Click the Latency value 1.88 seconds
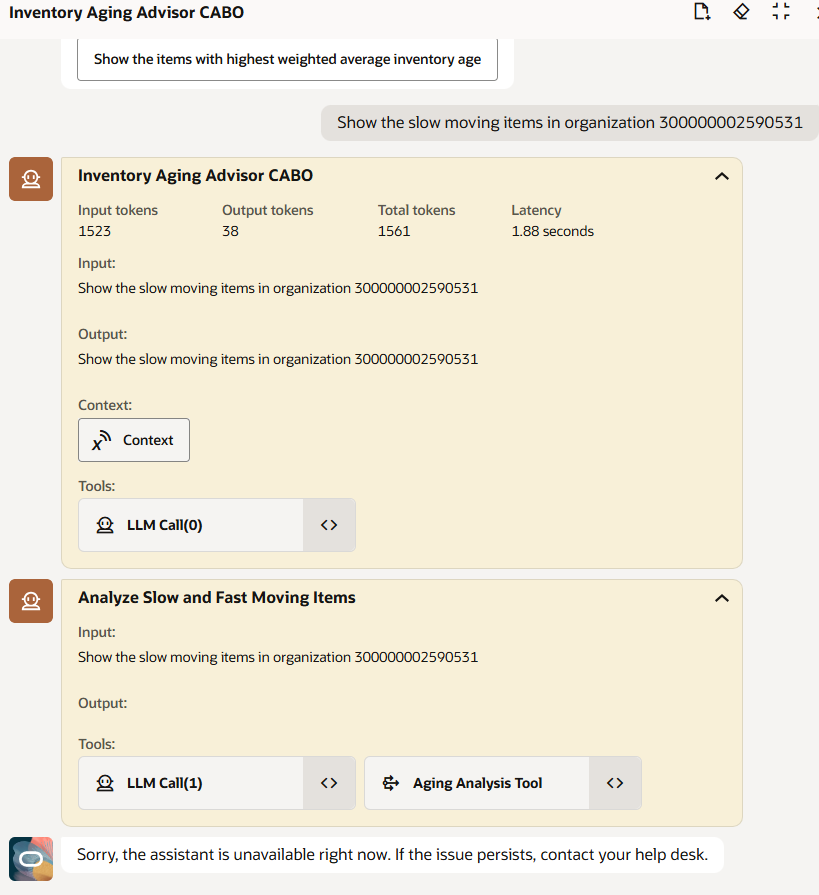Image resolution: width=819 pixels, height=895 pixels. pos(552,231)
